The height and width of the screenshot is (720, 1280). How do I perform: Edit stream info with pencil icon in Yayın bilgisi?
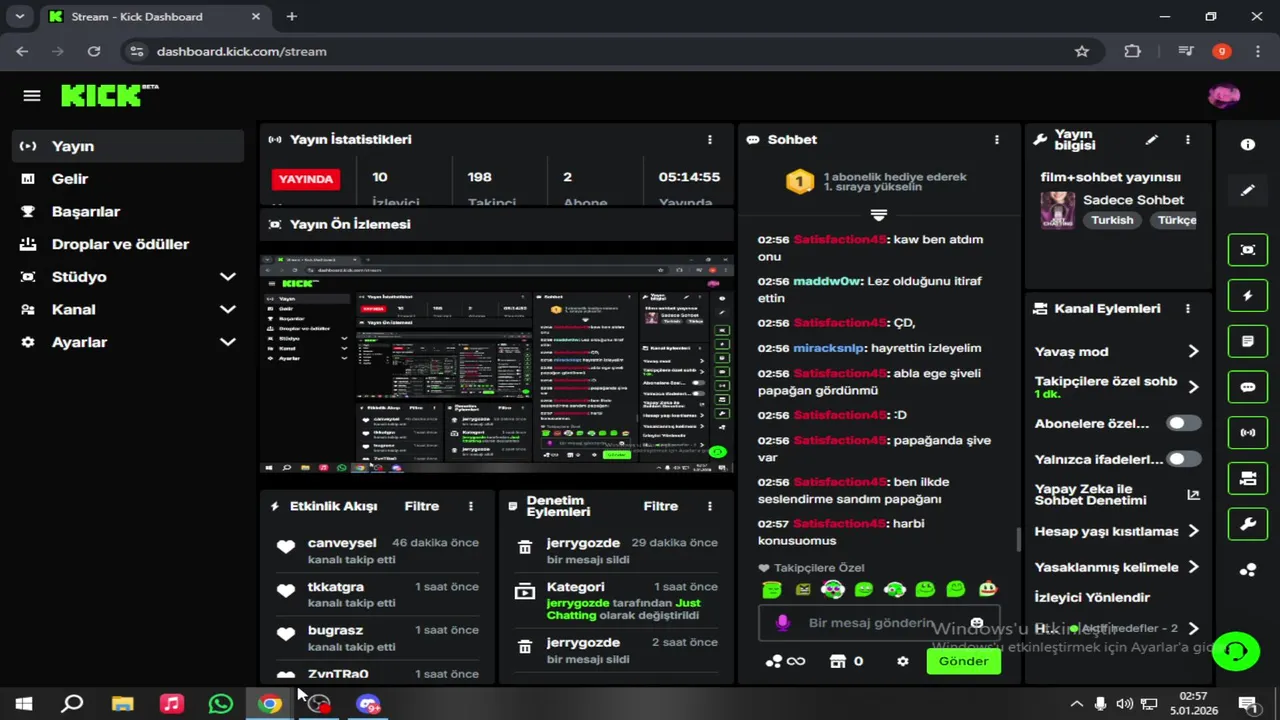[x=1152, y=140]
